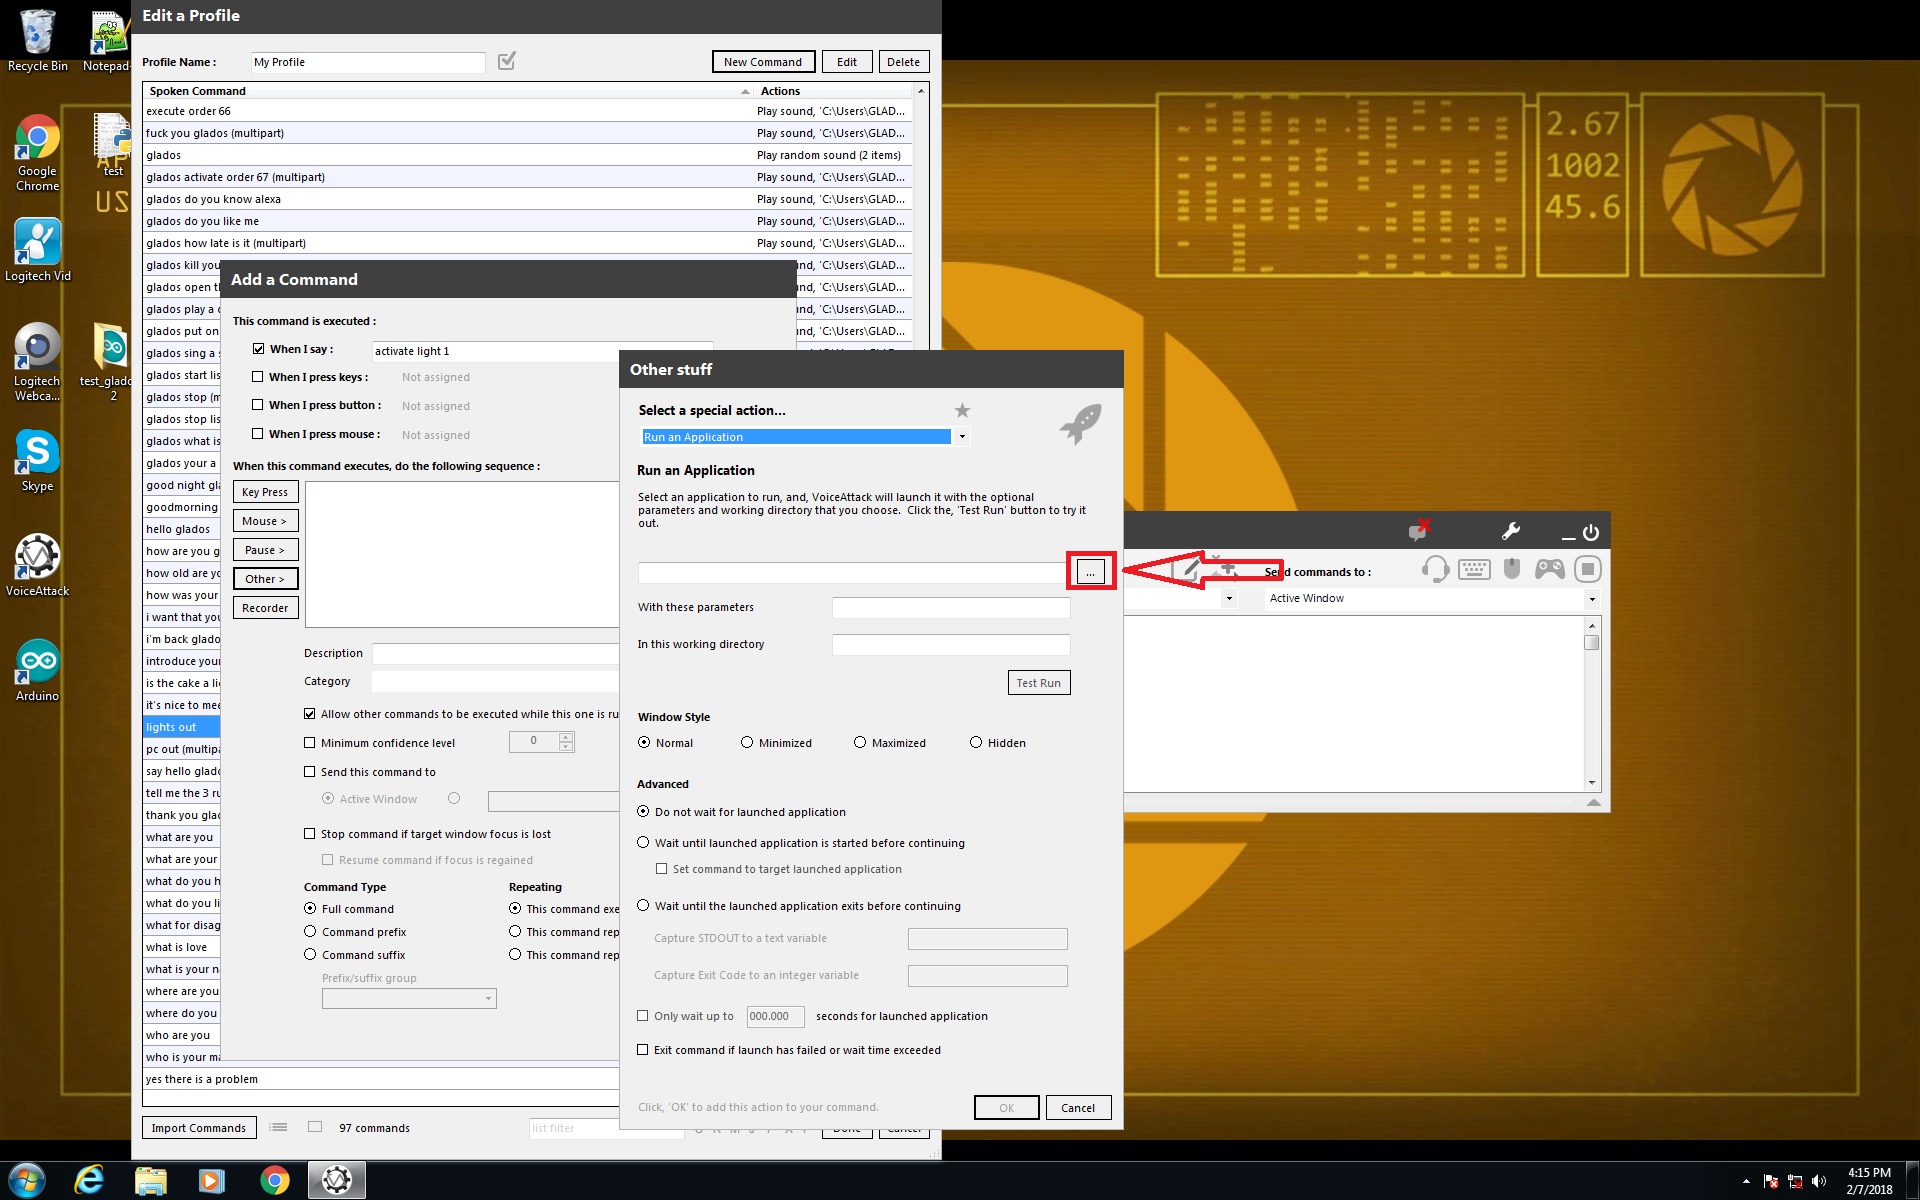Open the 'Mouse >' action menu
The height and width of the screenshot is (1200, 1920).
[265, 521]
